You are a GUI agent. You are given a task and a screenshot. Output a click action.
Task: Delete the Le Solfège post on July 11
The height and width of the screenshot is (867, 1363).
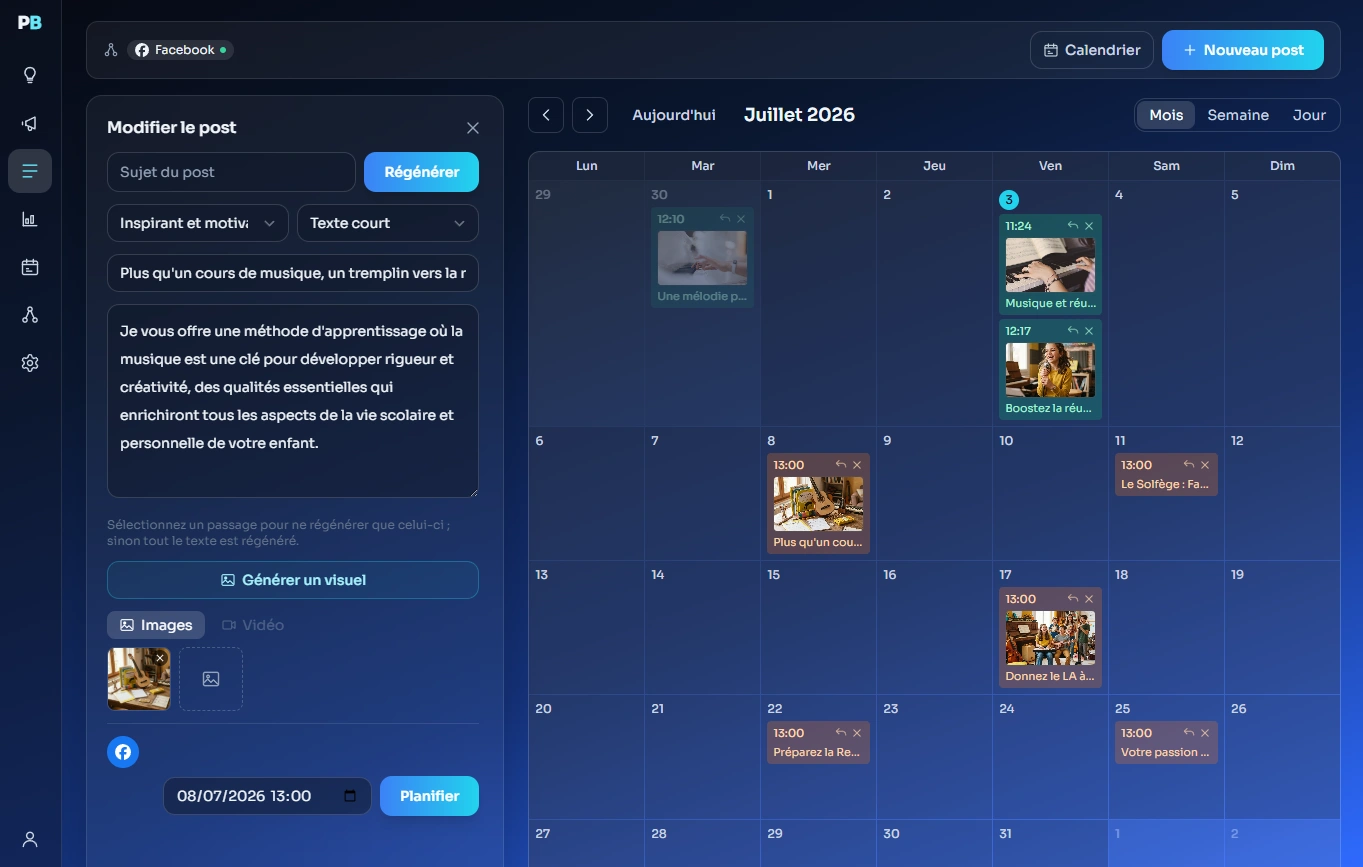1205,465
